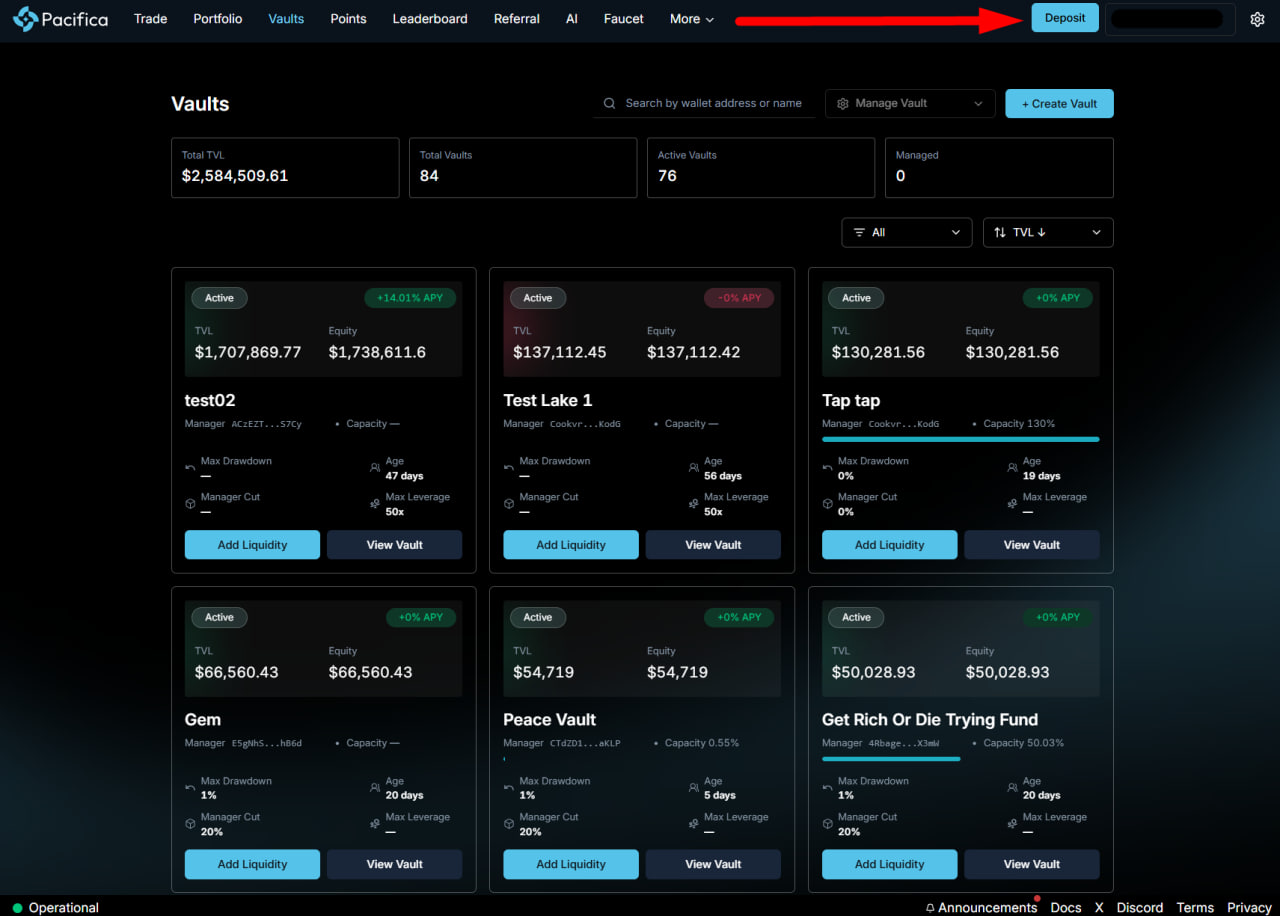
Task: View the Test Lake 1 vault
Action: 713,545
